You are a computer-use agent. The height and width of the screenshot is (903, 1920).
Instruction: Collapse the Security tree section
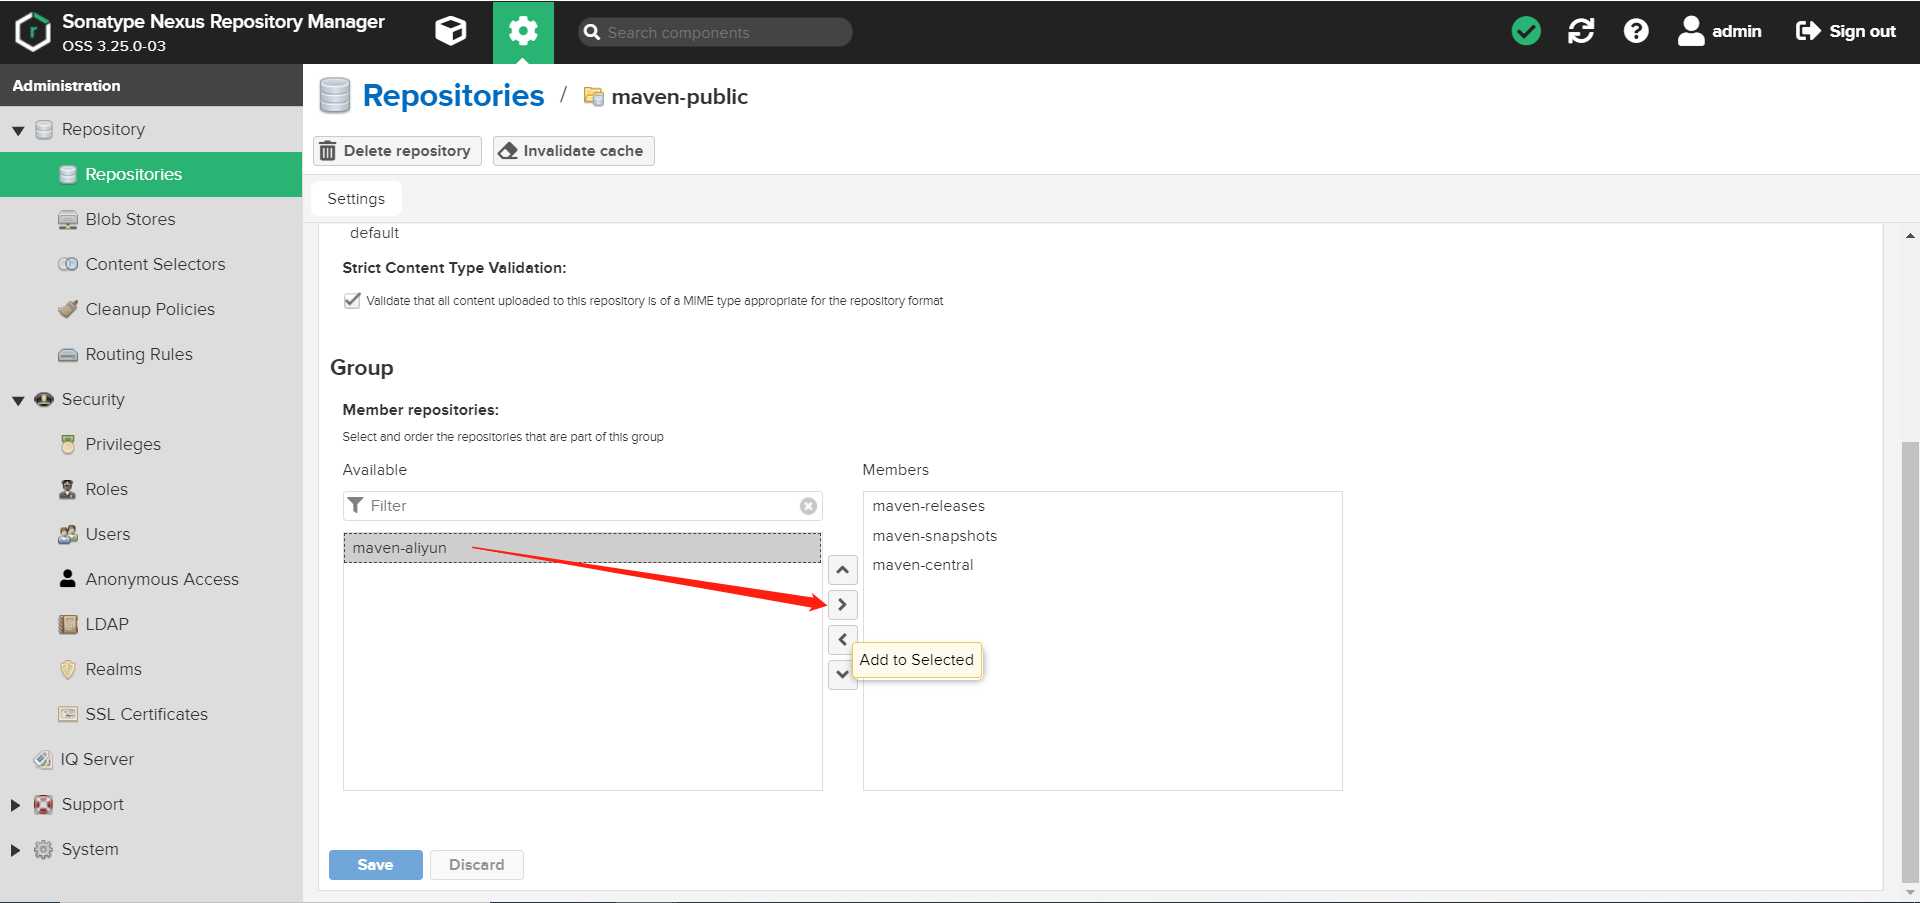pyautogui.click(x=18, y=400)
